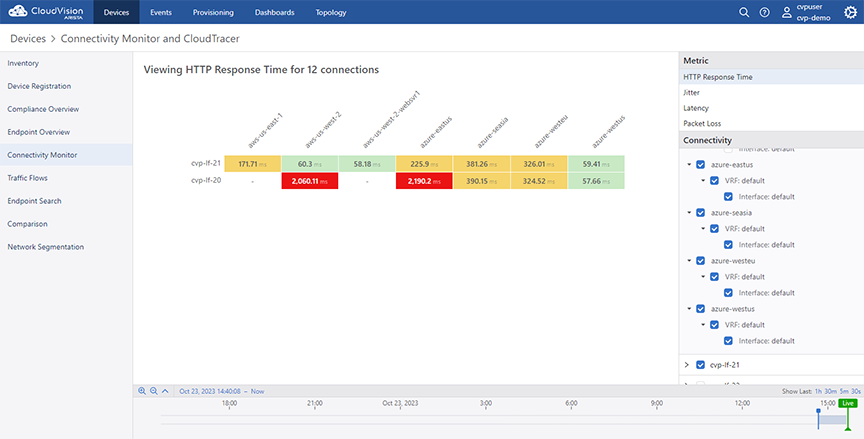Click the 171.71 ms heatmap cell
Image resolution: width=864 pixels, height=439 pixels.
click(252, 164)
